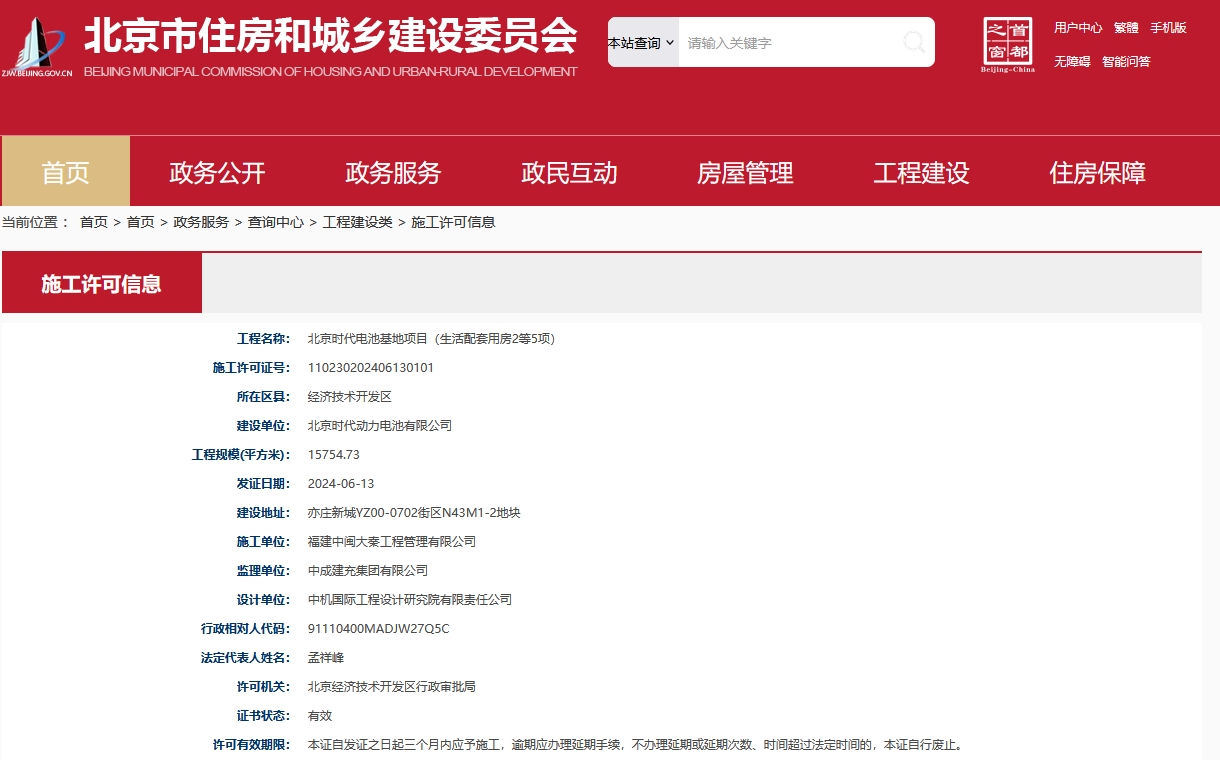Click the Beijing commission building logo
The image size is (1220, 760).
click(38, 46)
